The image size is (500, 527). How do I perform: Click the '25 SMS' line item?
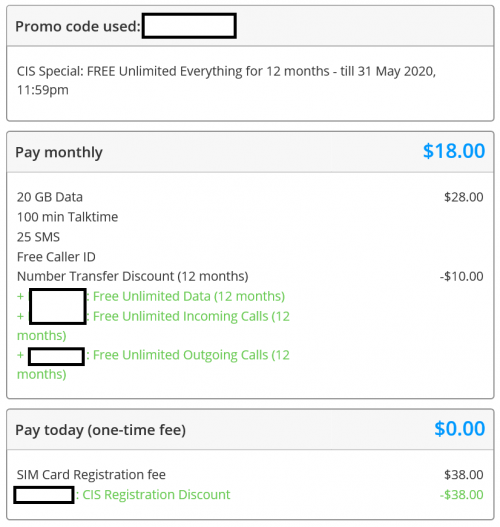click(38, 237)
